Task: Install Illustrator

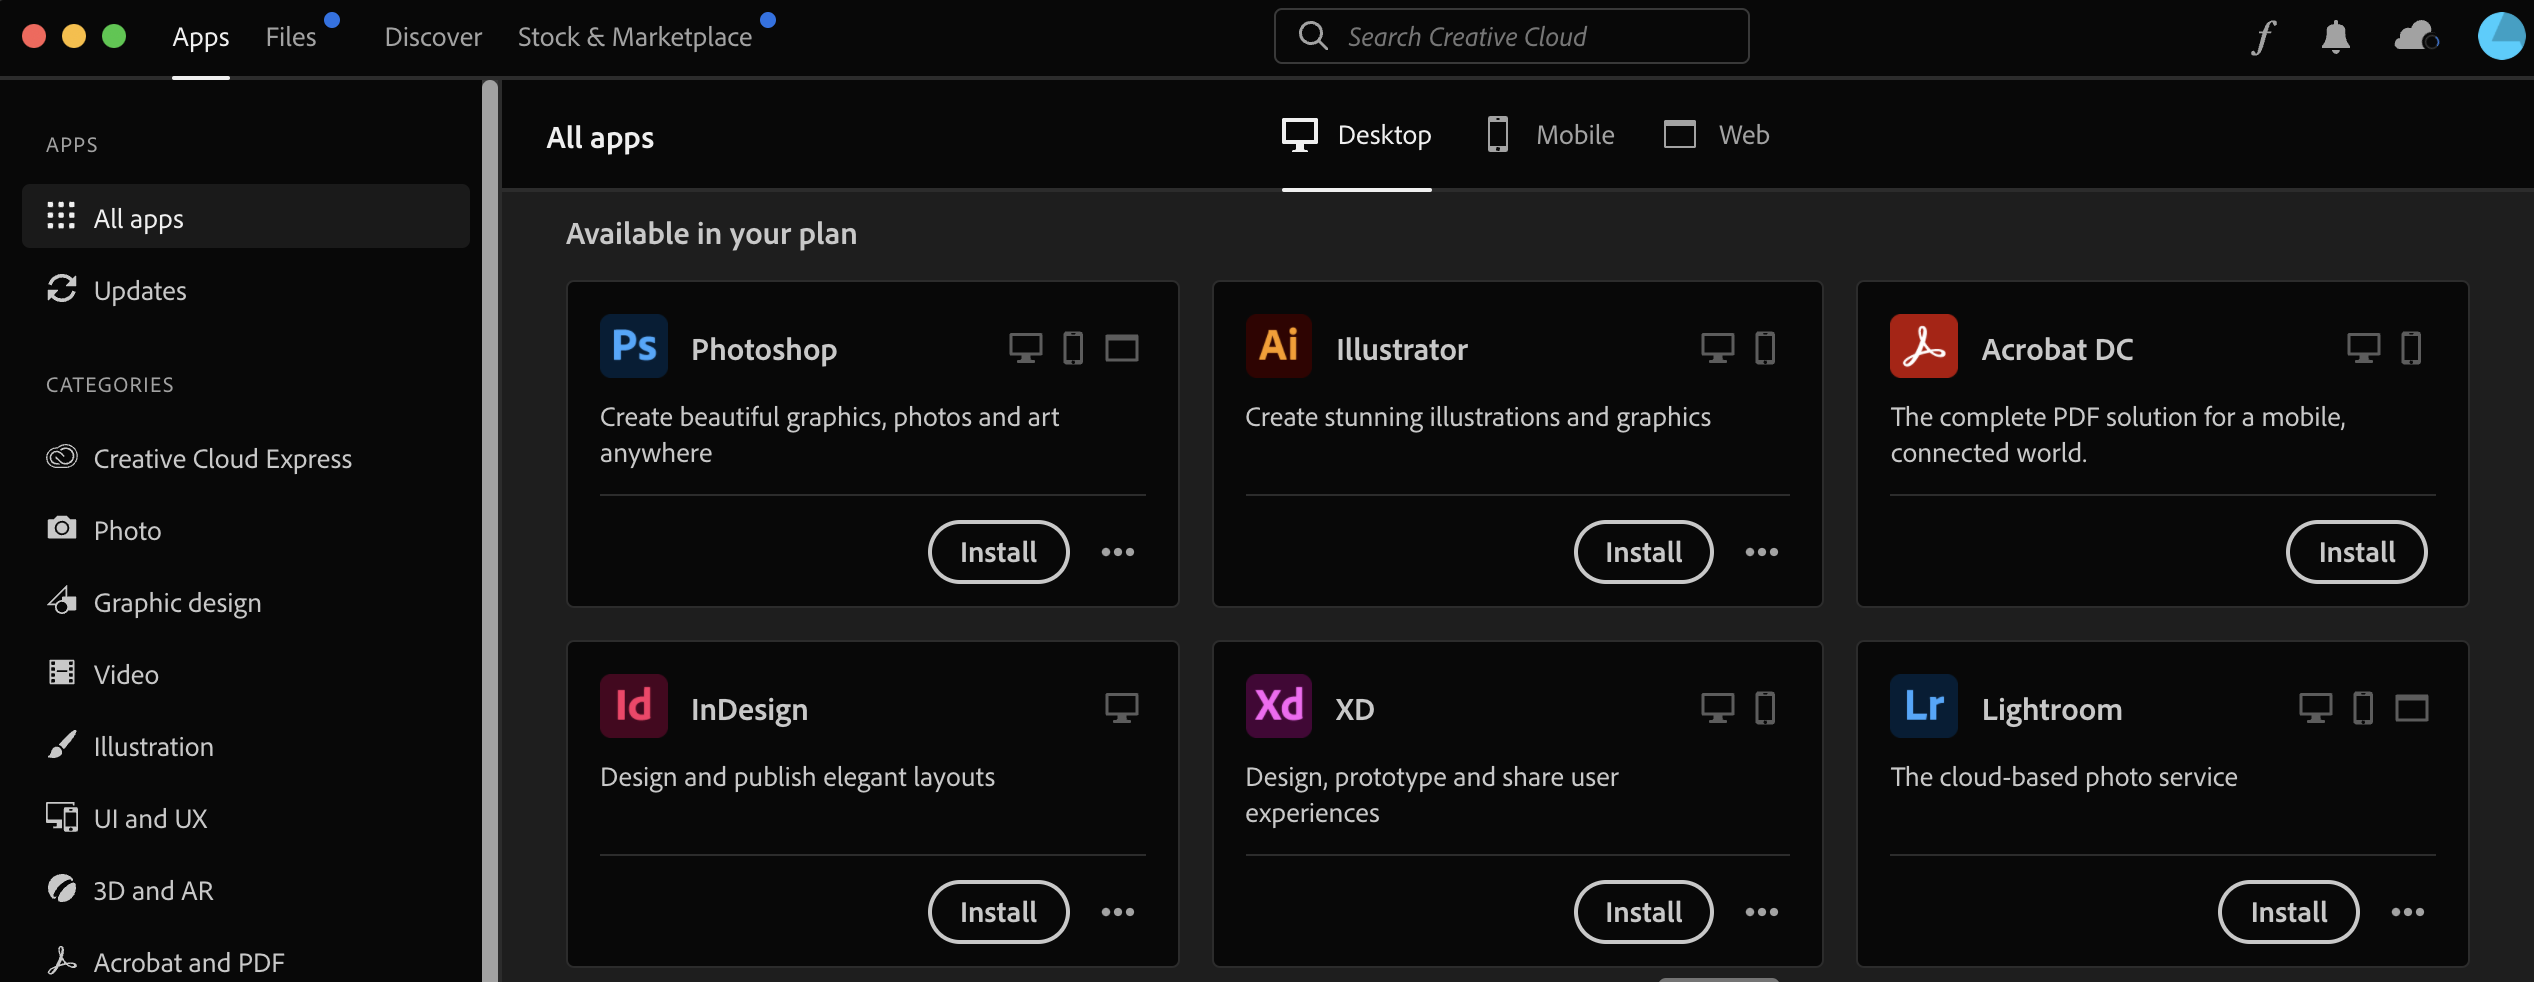Action: pos(1644,552)
